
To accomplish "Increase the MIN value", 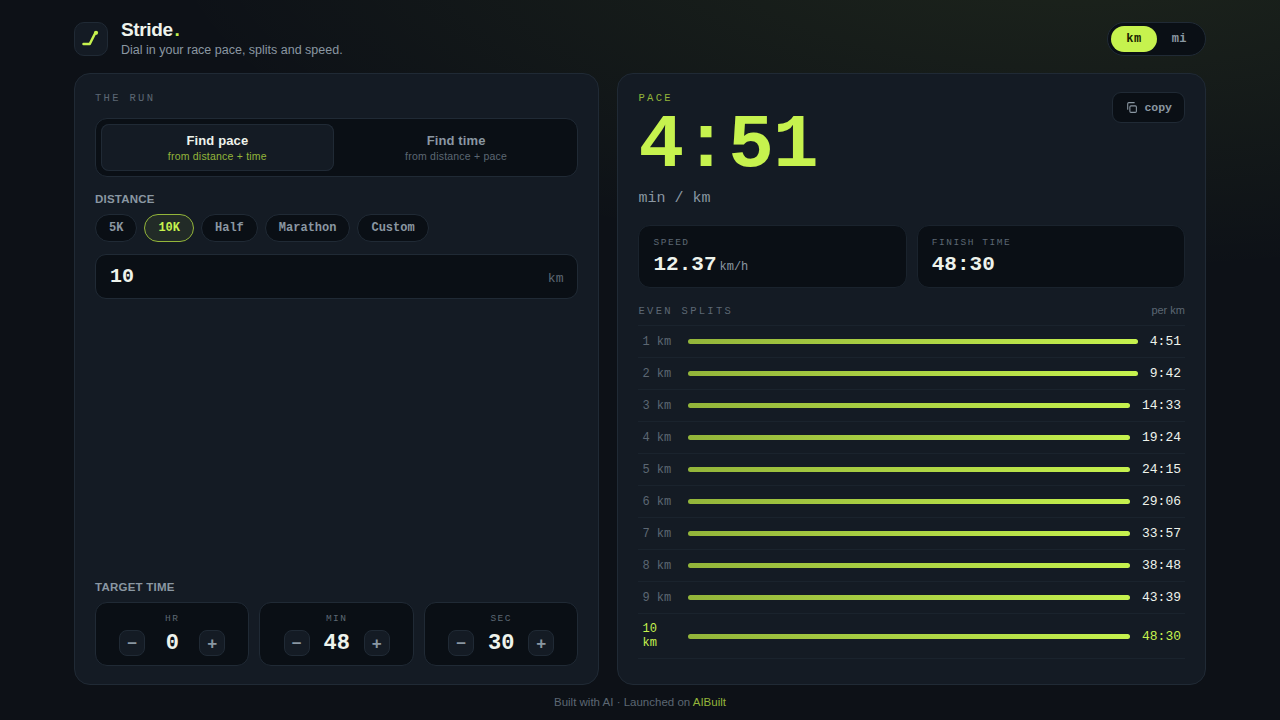I will click(376, 643).
